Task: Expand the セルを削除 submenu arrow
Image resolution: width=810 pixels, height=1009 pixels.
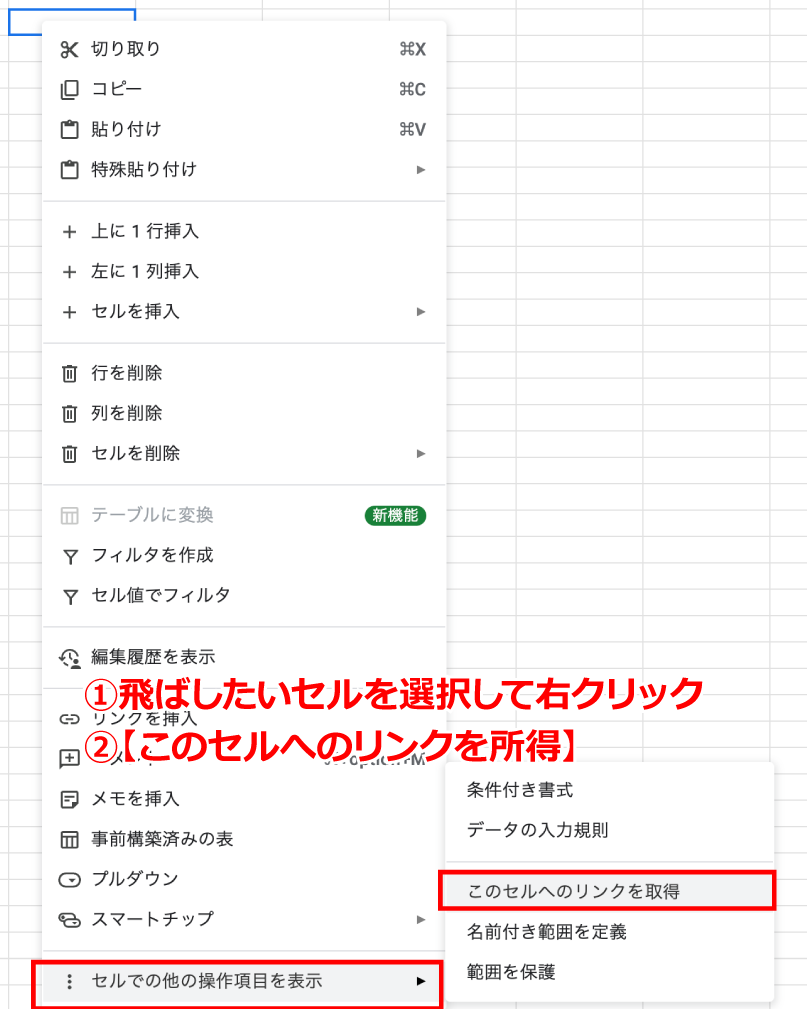Action: tap(421, 454)
